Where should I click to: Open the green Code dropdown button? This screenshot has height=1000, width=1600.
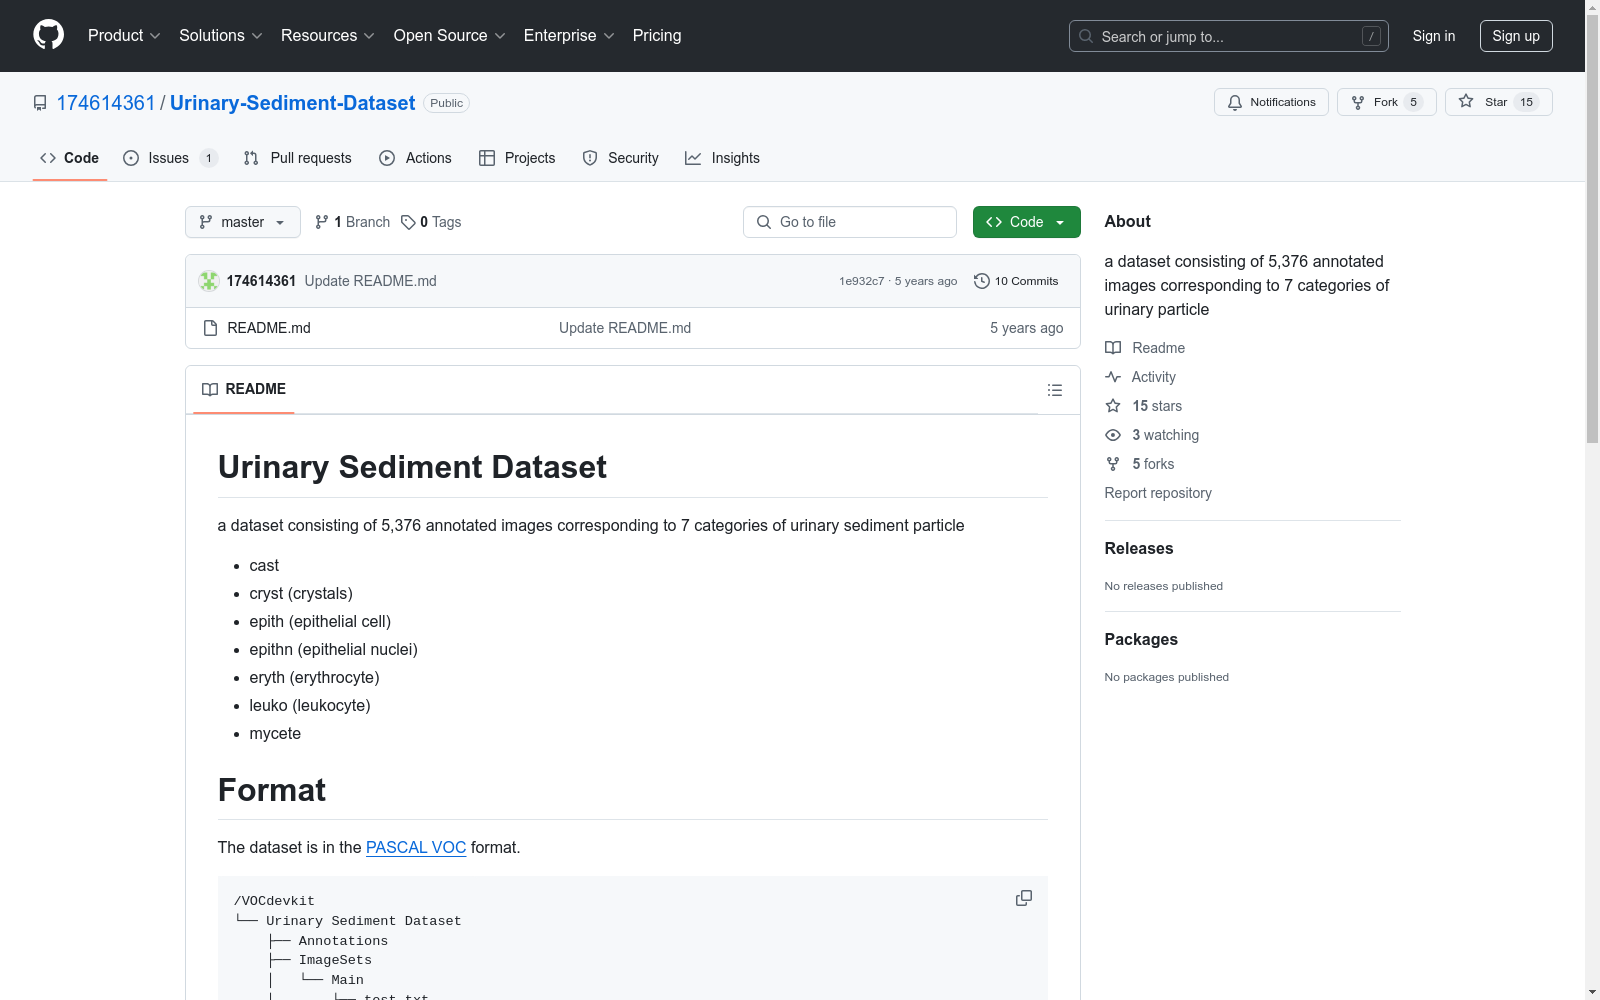tap(1026, 222)
